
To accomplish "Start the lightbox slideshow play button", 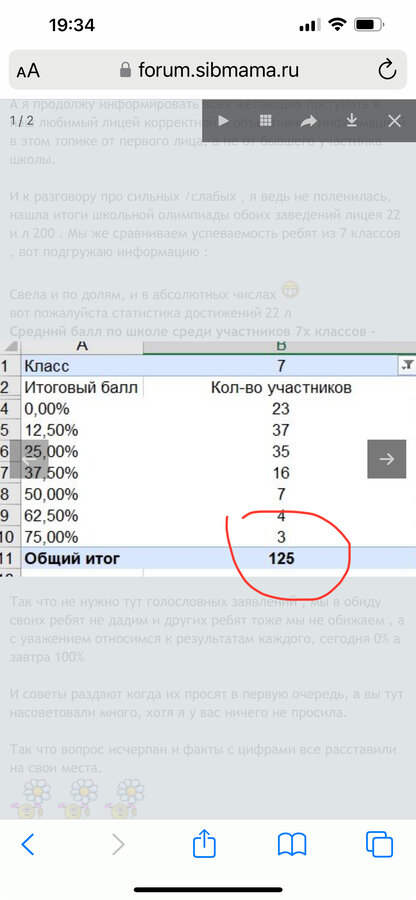I will 223,121.
